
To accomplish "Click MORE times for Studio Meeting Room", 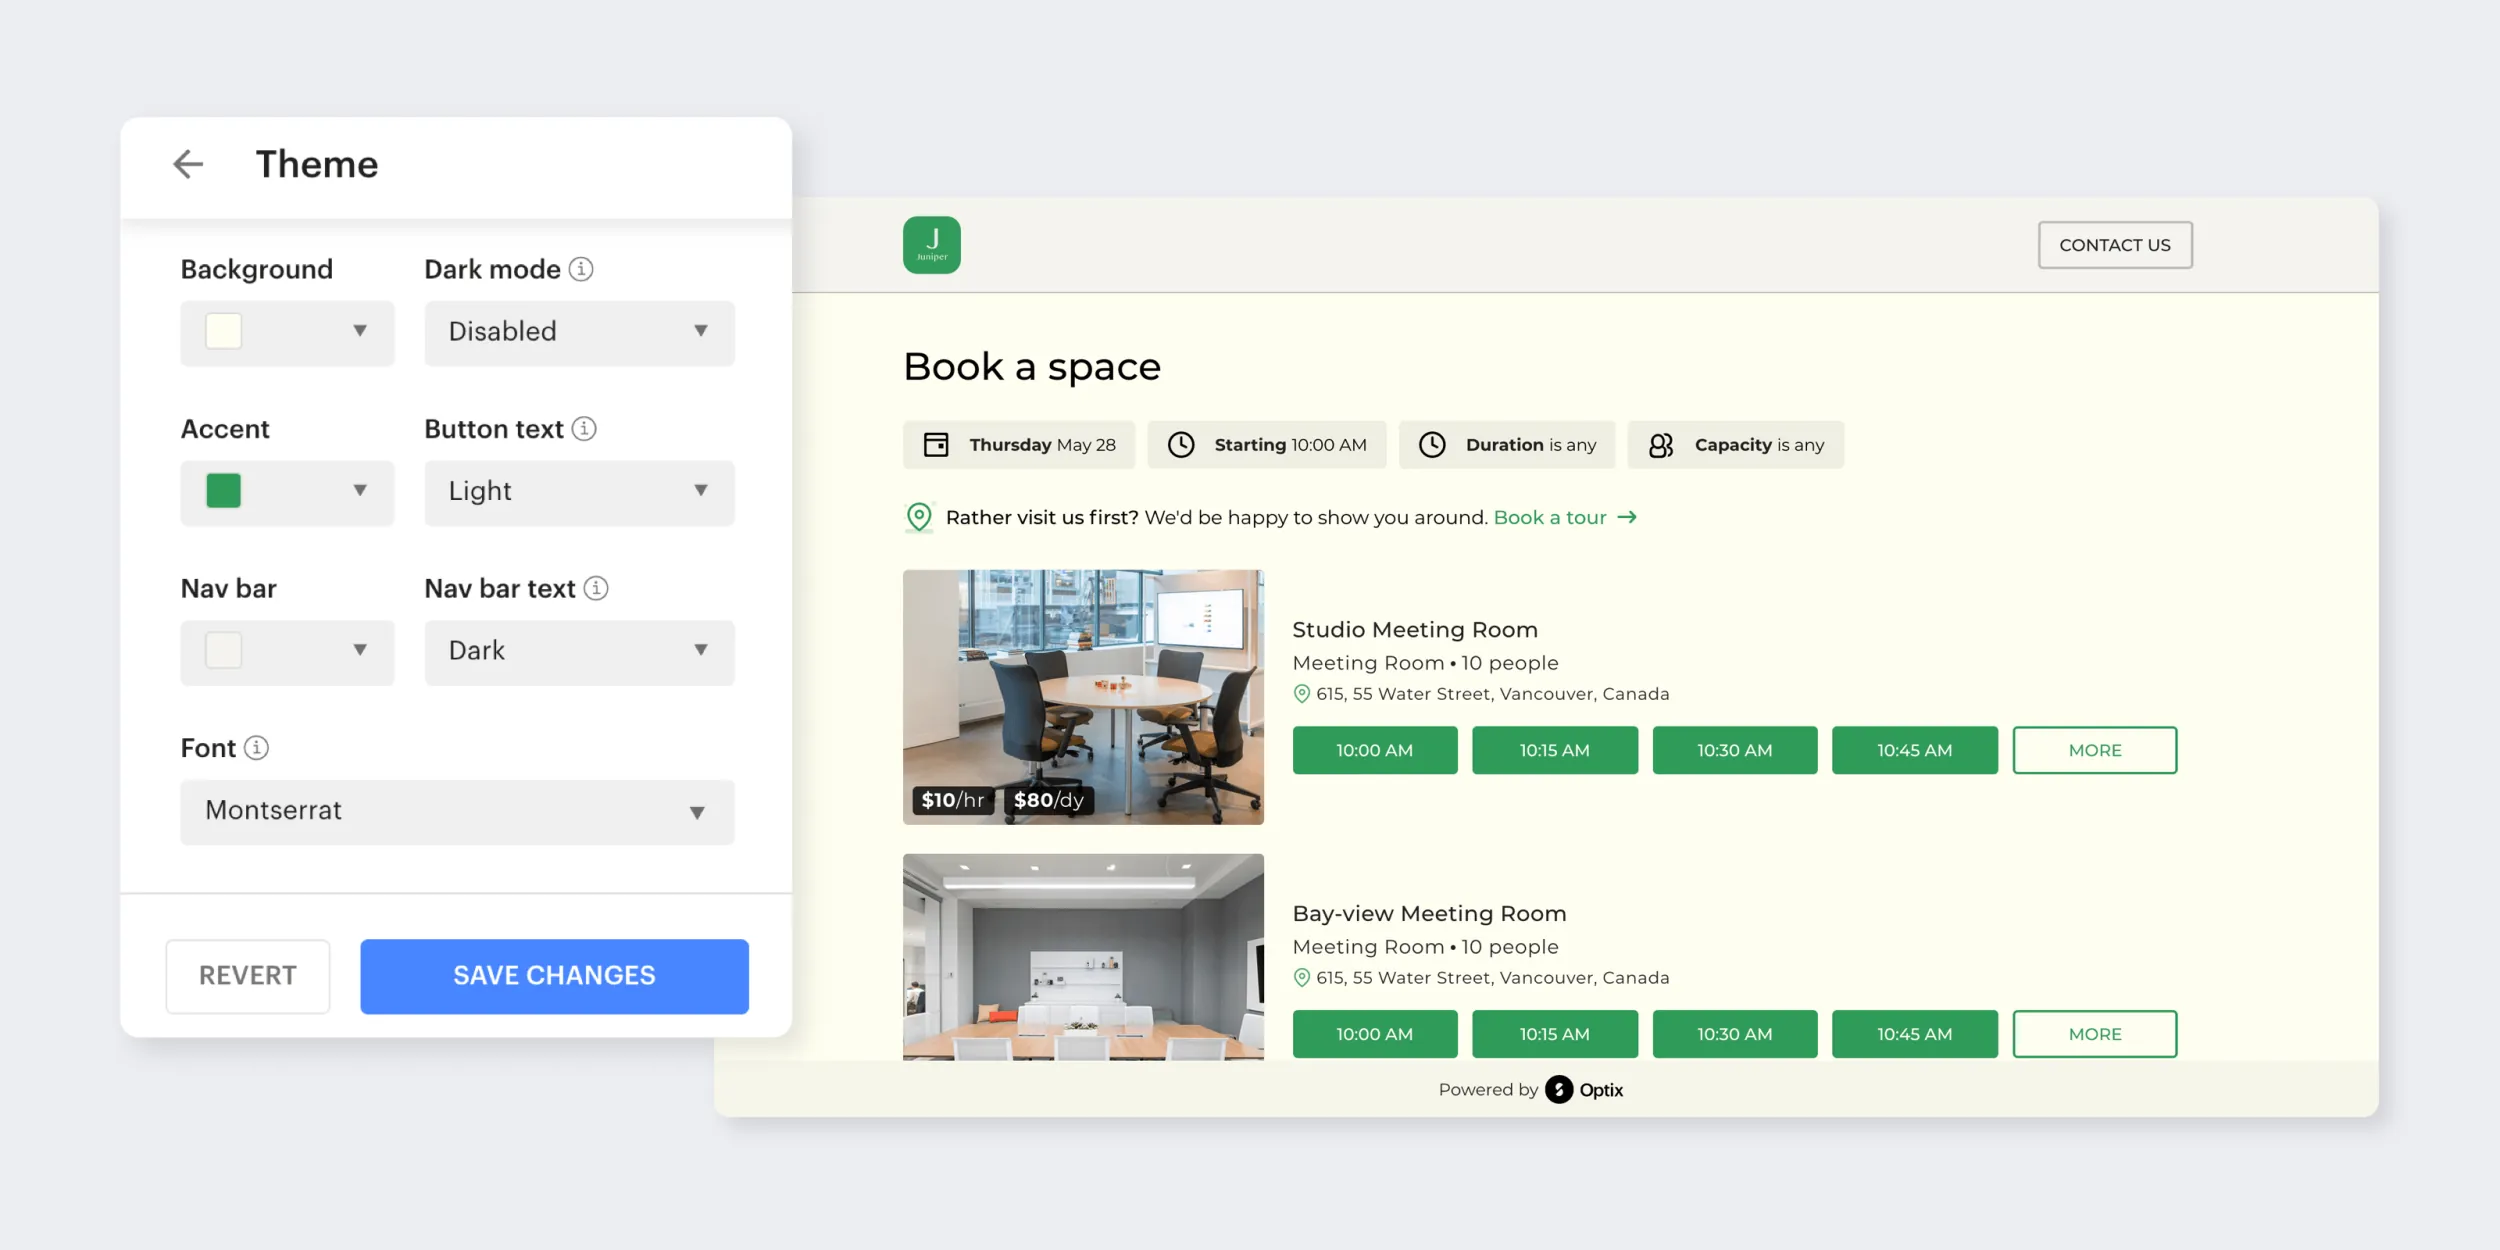I will coord(2095,749).
